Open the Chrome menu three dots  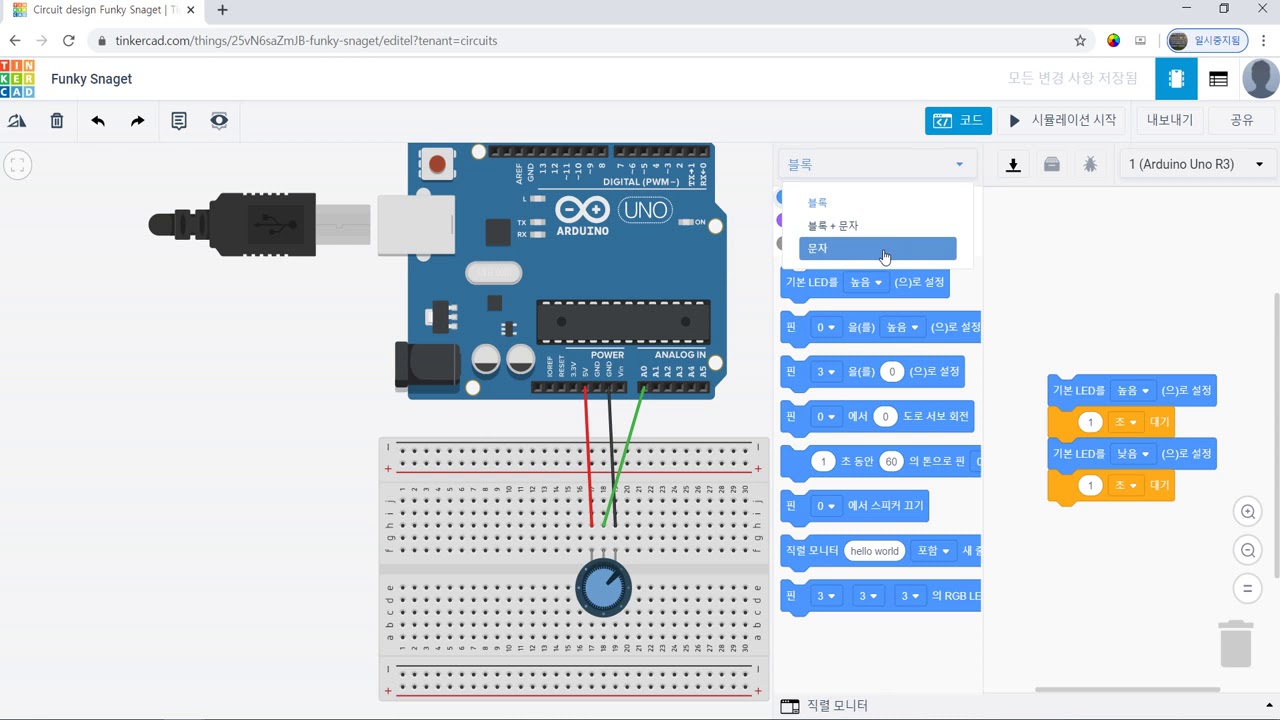coord(1264,41)
